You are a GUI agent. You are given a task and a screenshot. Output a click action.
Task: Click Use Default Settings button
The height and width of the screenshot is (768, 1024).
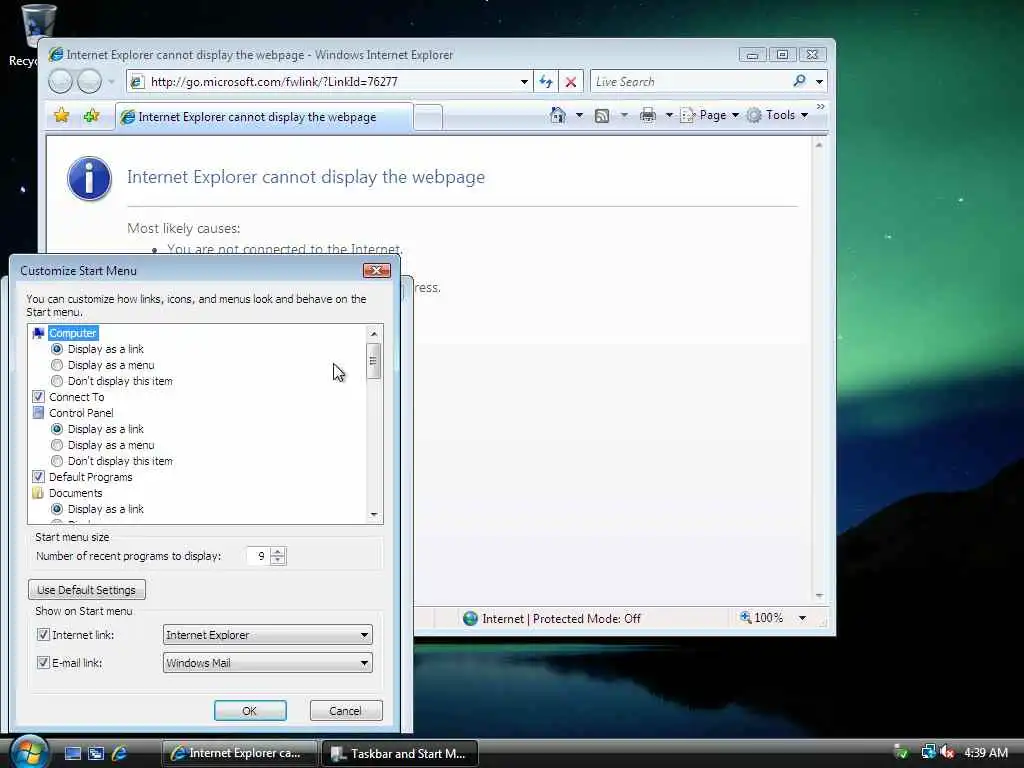click(87, 590)
